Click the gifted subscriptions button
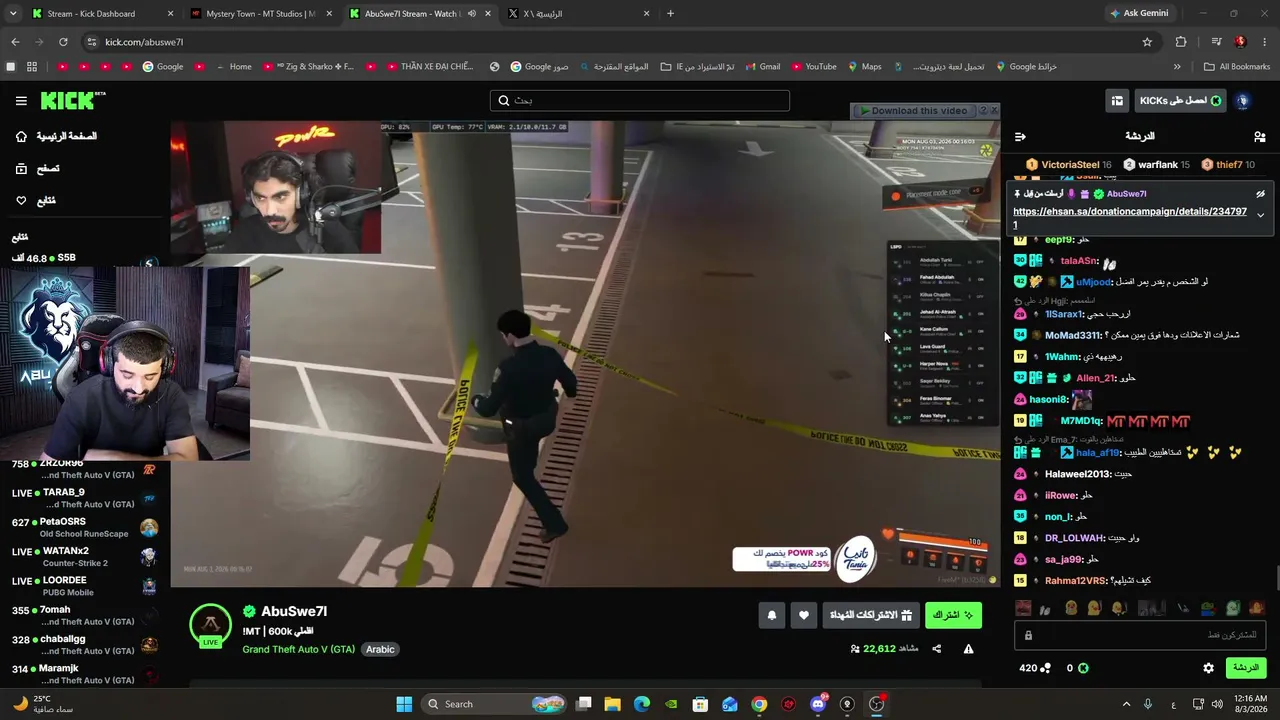The image size is (1280, 720). point(871,615)
